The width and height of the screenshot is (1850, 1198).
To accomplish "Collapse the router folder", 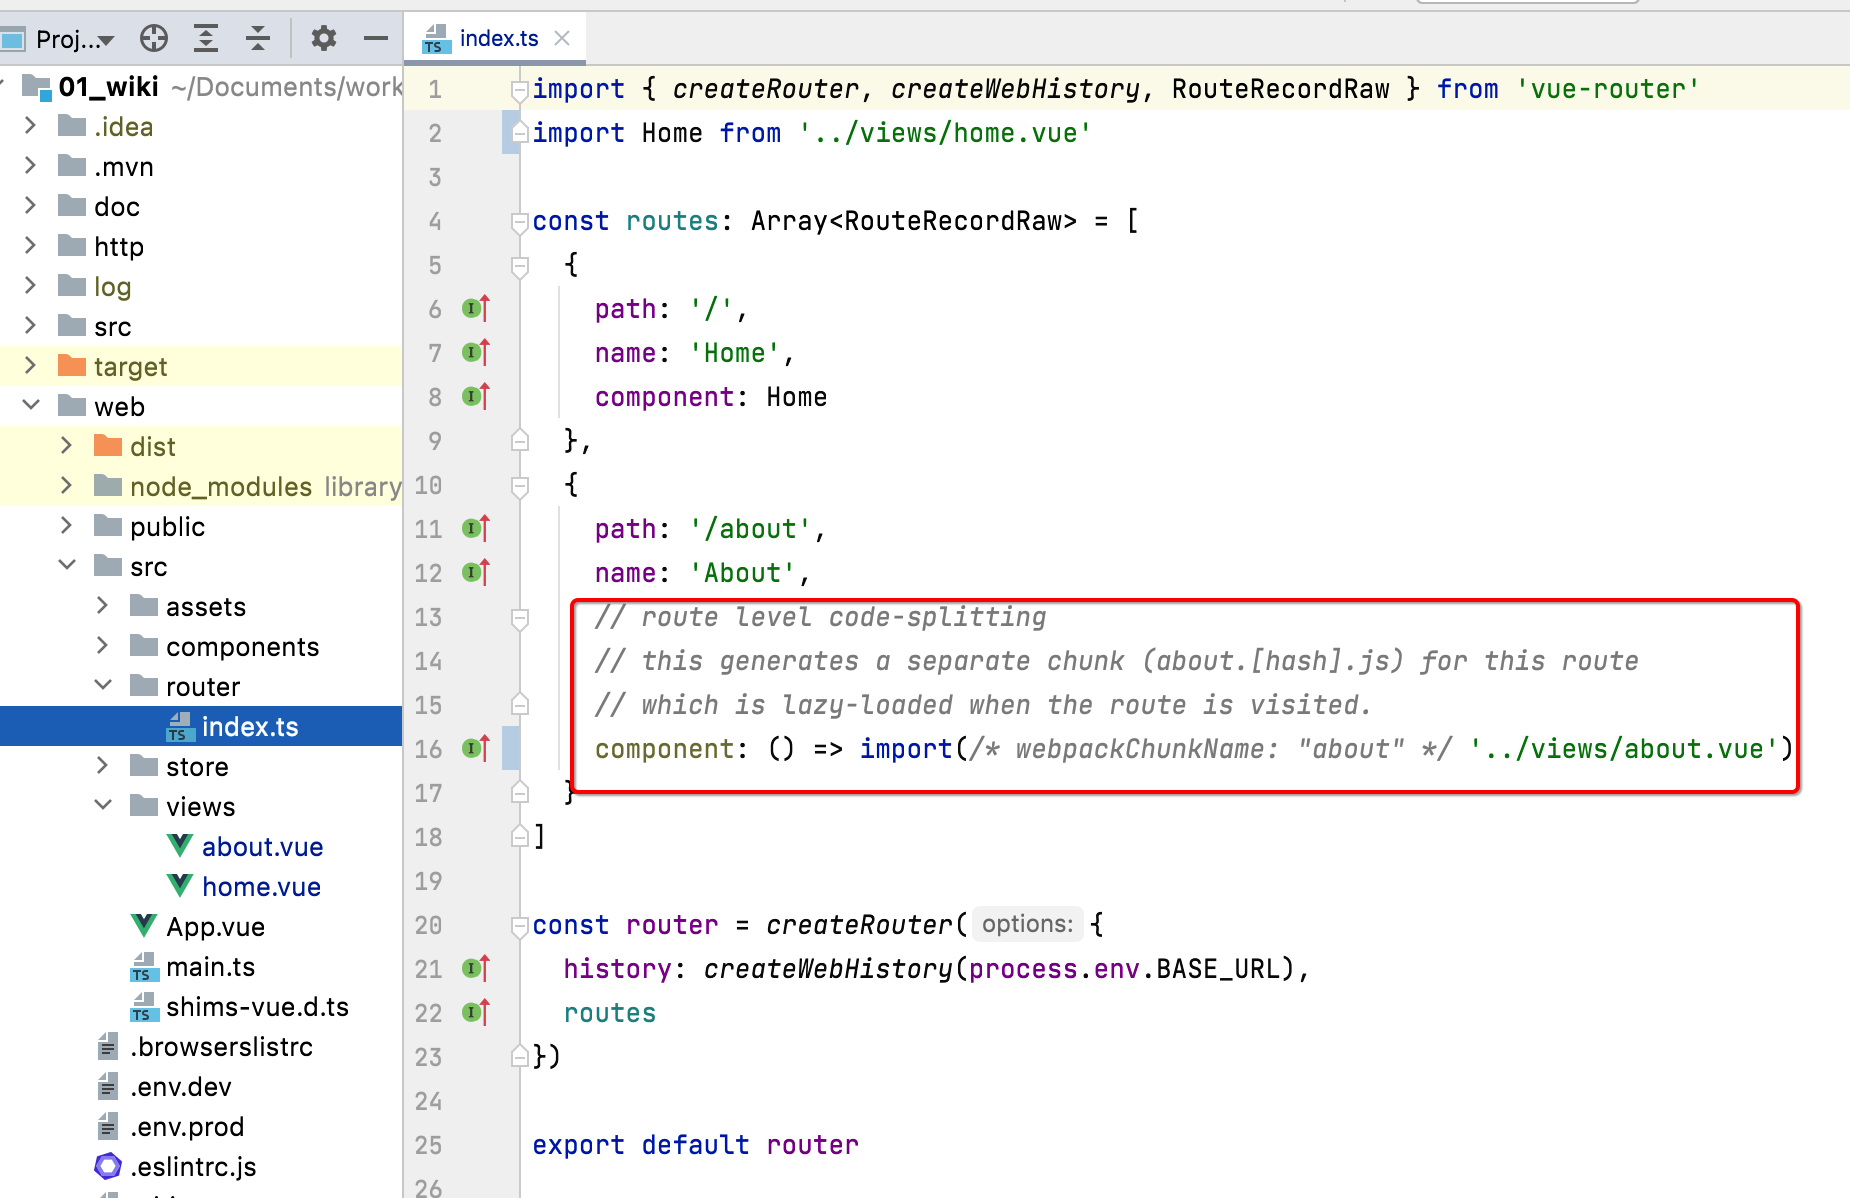I will [x=102, y=686].
